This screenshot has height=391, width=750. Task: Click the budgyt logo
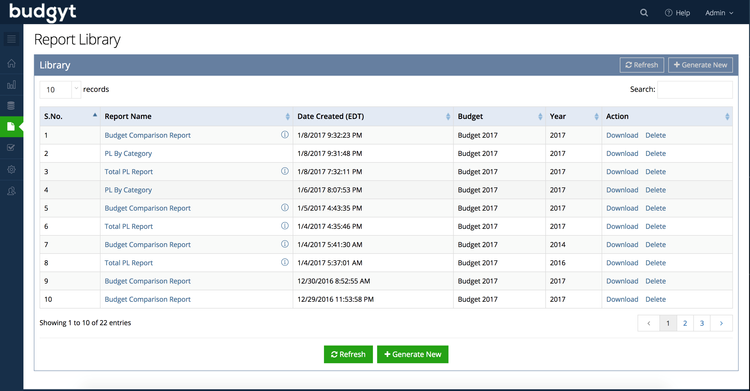pyautogui.click(x=43, y=12)
